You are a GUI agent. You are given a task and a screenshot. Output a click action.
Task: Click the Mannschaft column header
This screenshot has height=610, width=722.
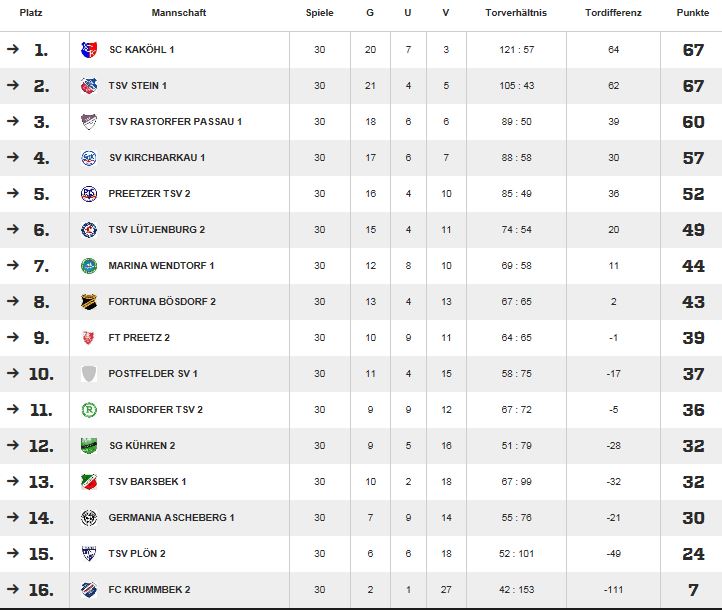click(x=179, y=13)
